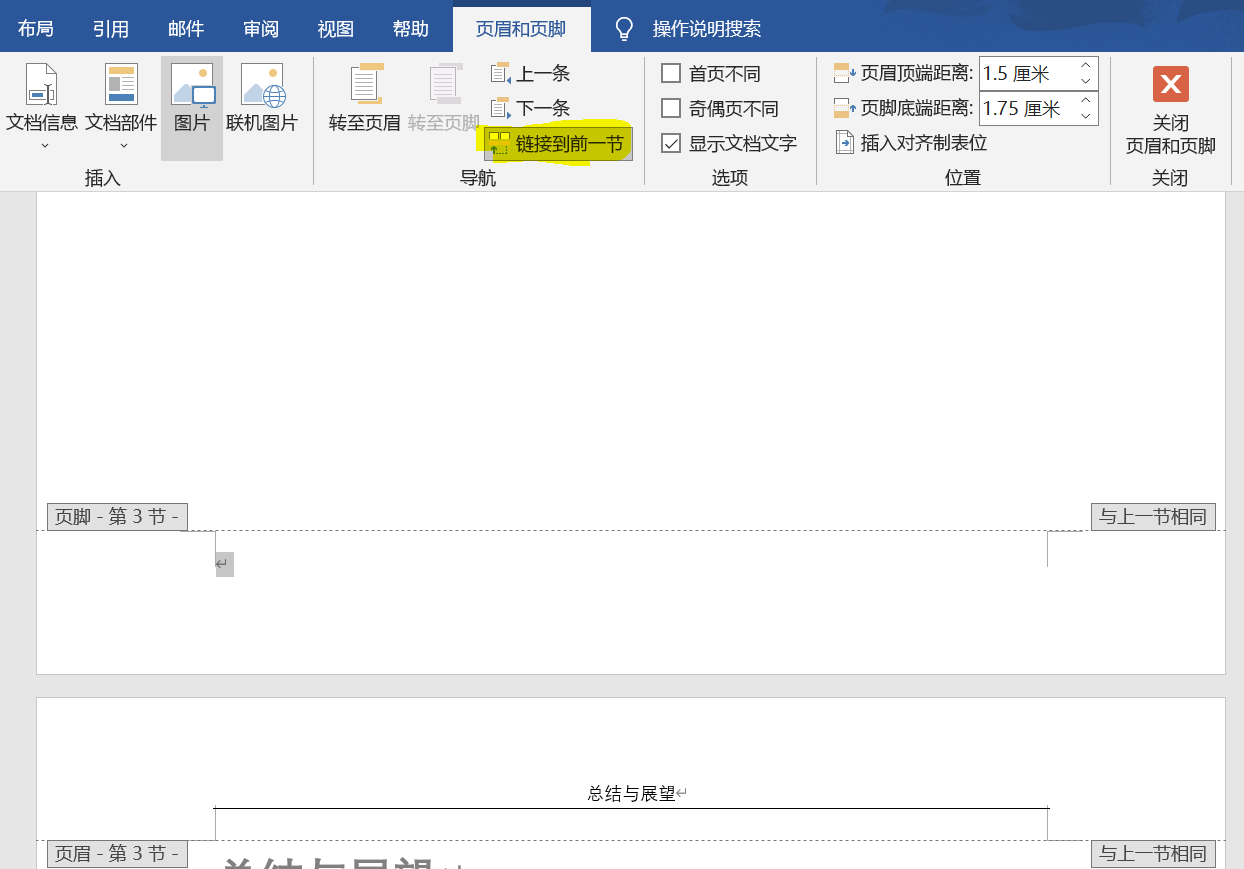Screen dimensions: 1244x869
Task: Increase 页眉顶端距离 with up arrow
Action: tap(1086, 66)
